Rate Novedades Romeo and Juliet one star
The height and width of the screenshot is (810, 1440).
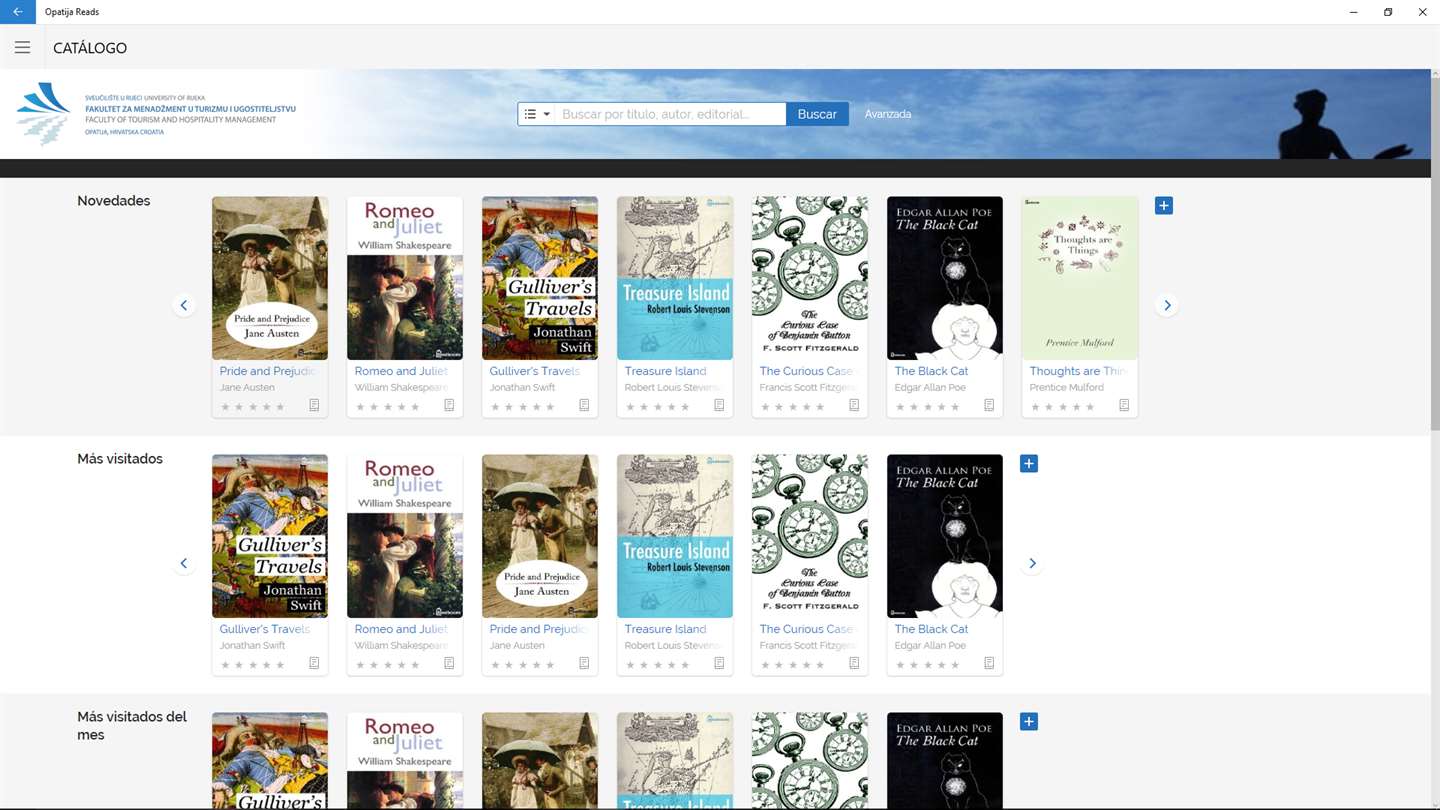coord(361,407)
